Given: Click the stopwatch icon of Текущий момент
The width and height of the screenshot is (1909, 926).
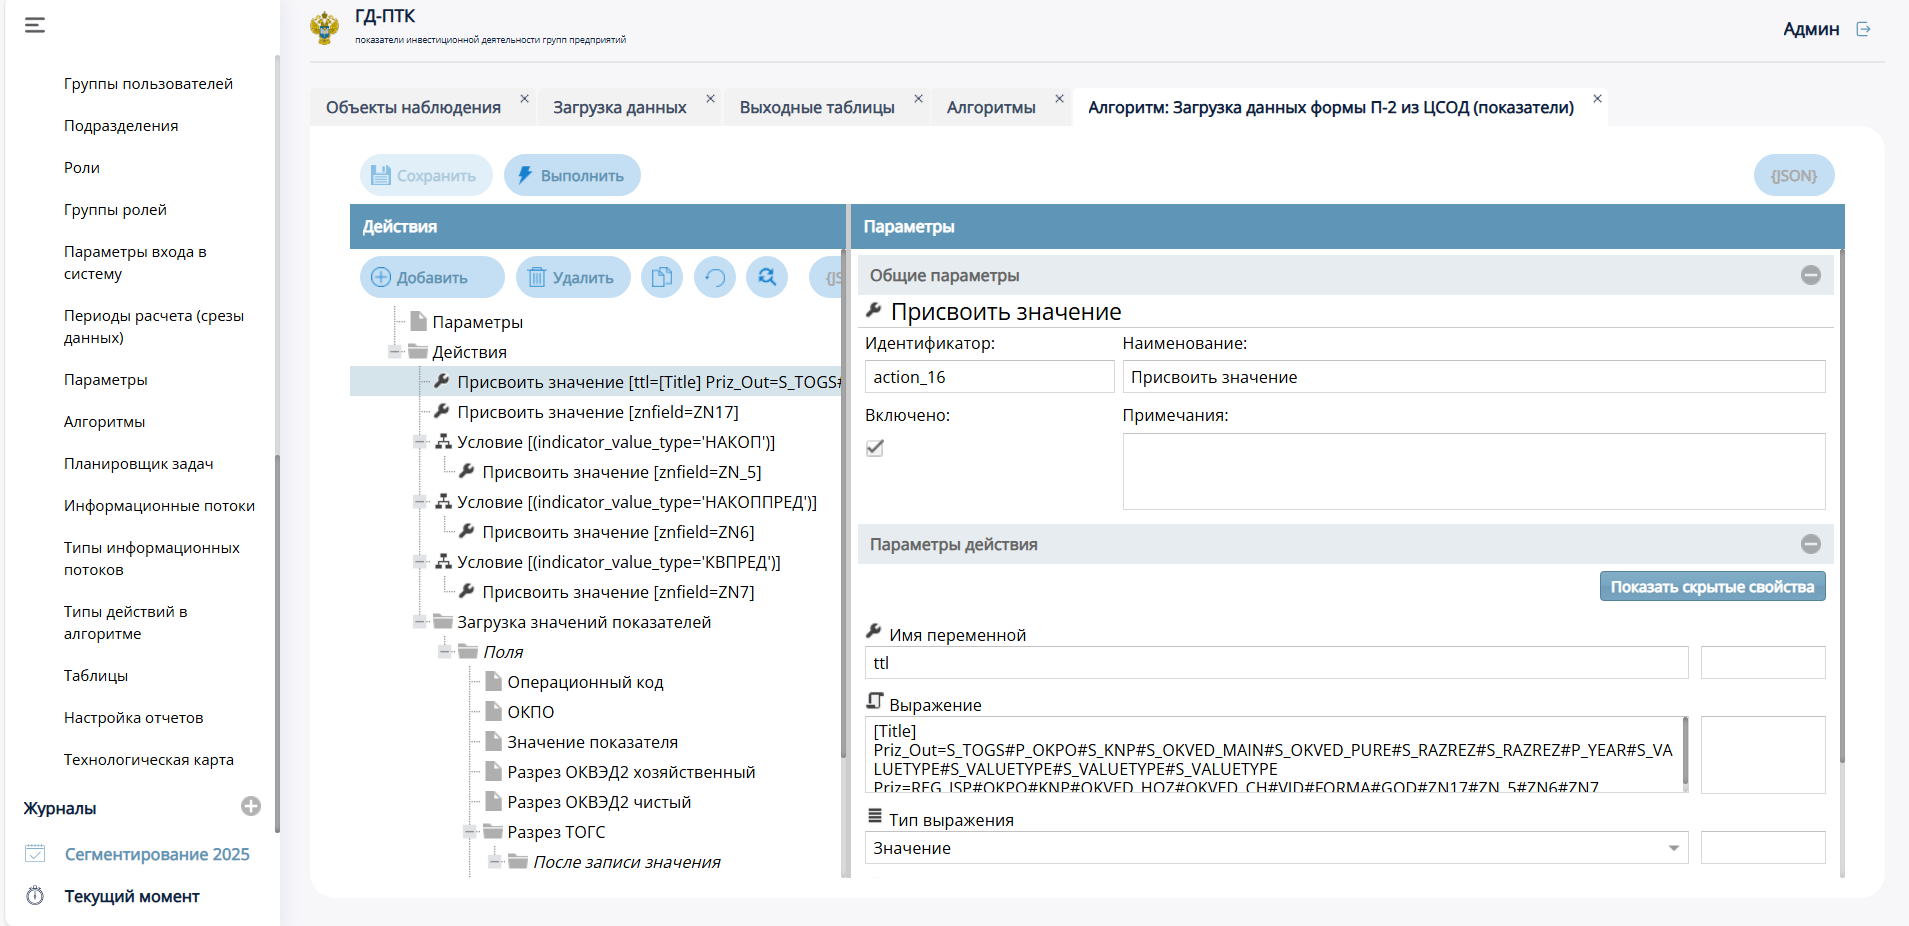Looking at the screenshot, I should pyautogui.click(x=35, y=896).
